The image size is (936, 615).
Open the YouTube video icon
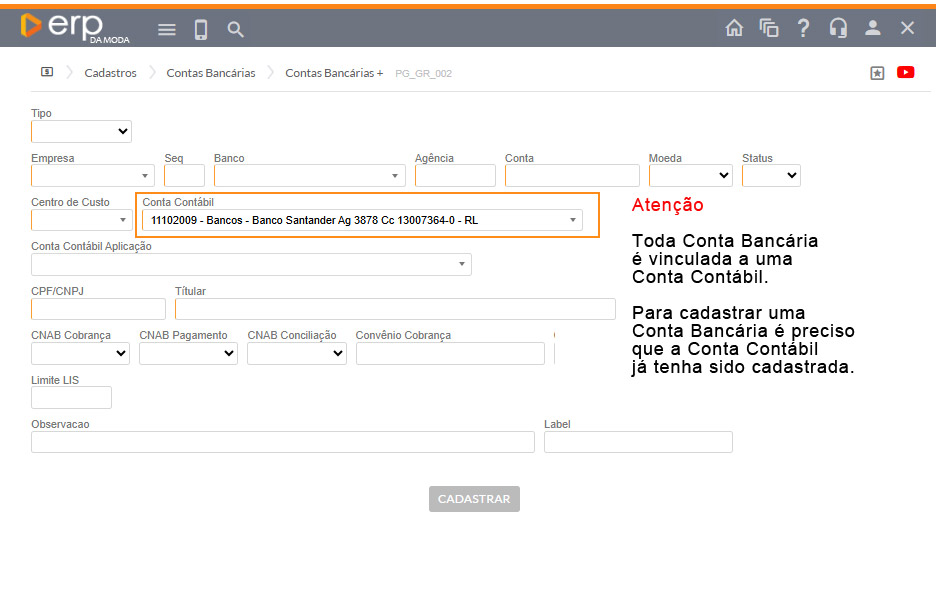(x=906, y=72)
